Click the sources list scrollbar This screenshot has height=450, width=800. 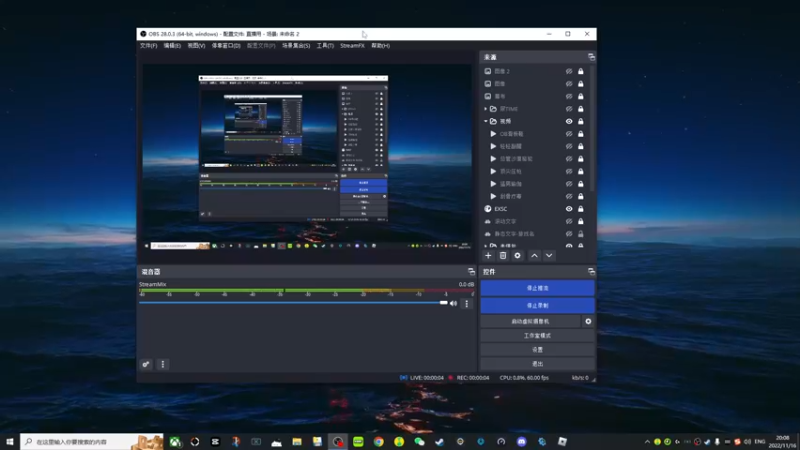(592, 128)
